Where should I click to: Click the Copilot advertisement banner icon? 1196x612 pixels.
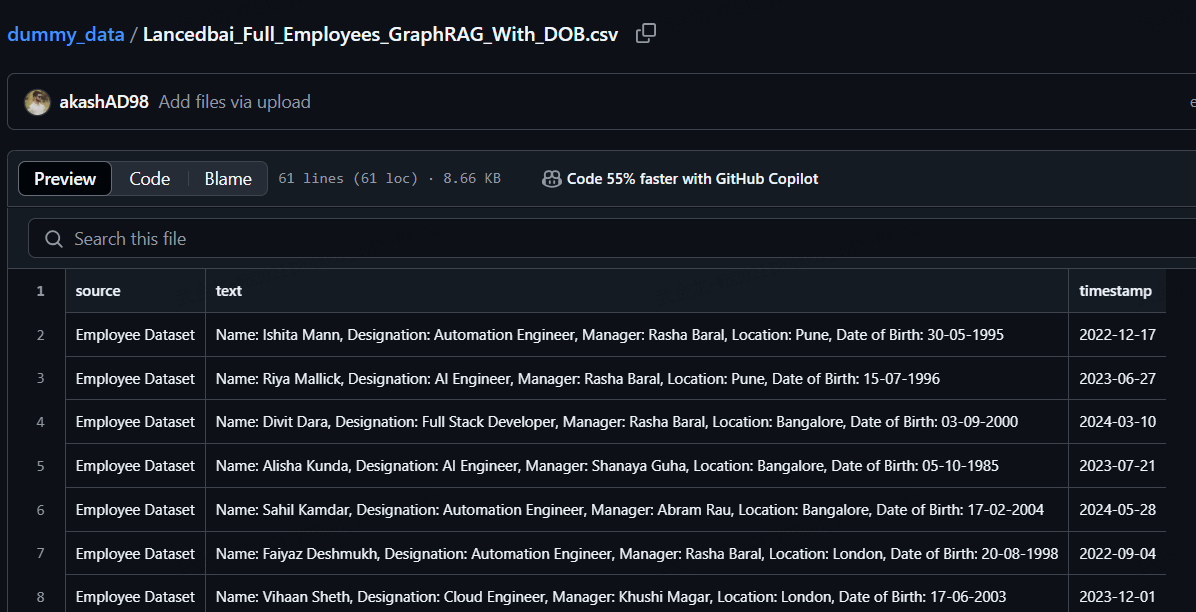[552, 179]
